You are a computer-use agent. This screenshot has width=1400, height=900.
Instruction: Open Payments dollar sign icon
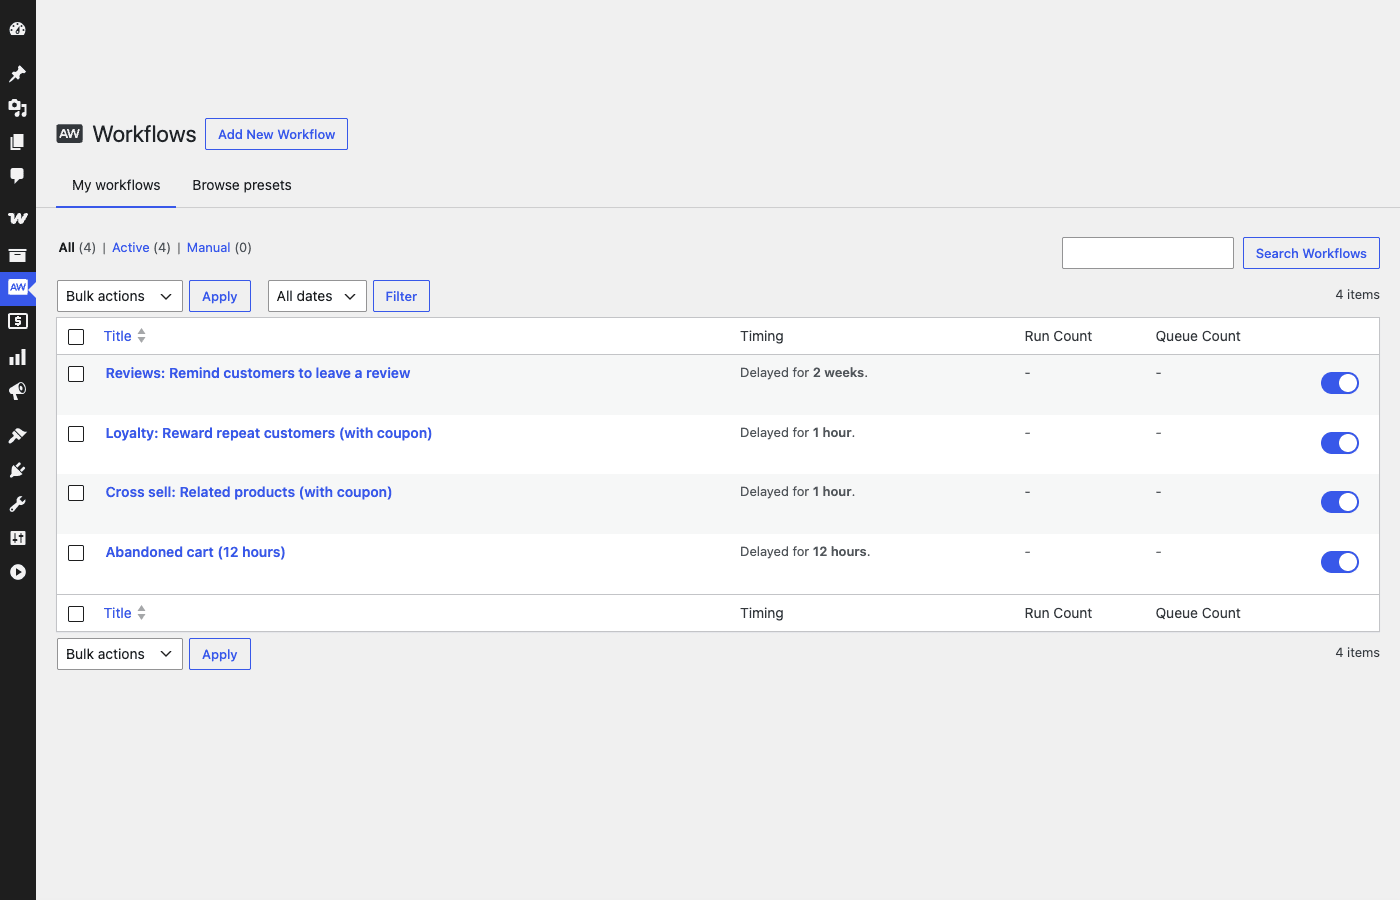[x=17, y=322]
